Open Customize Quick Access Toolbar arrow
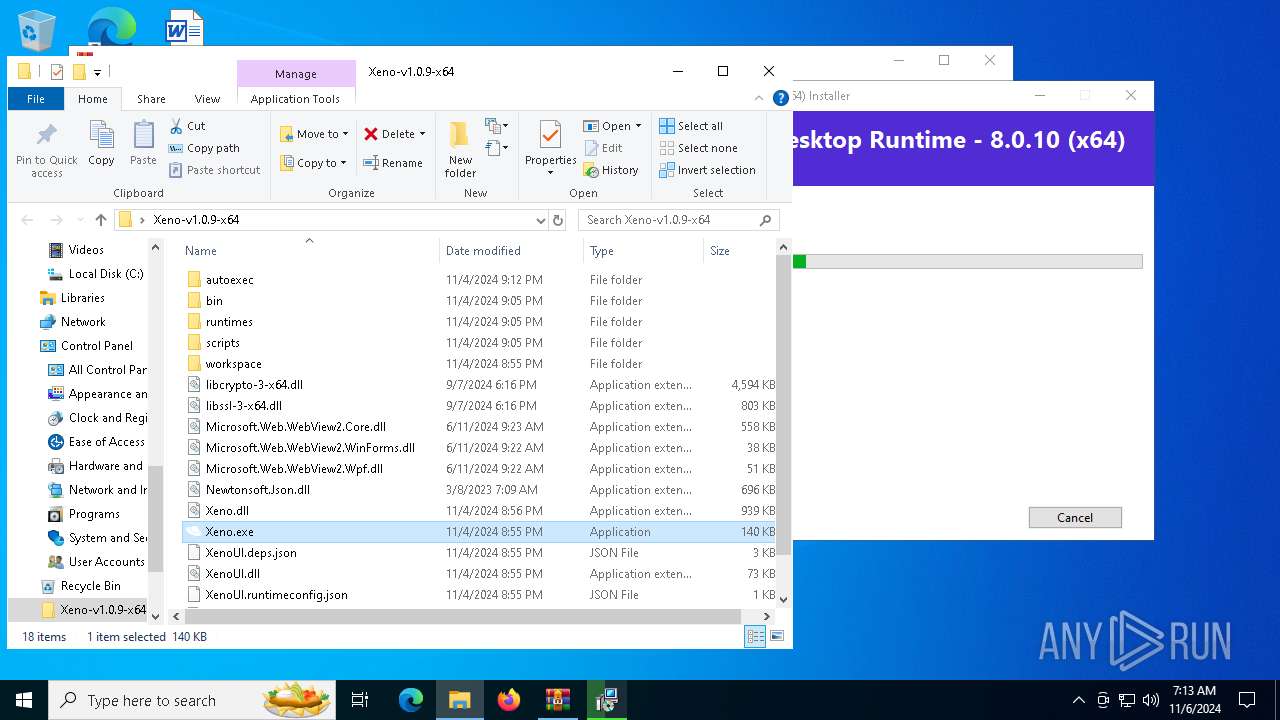The image size is (1280, 720). coord(97,72)
